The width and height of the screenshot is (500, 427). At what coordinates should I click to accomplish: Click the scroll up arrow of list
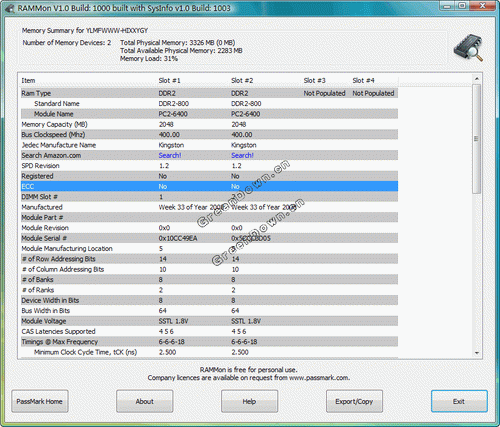coord(477,79)
